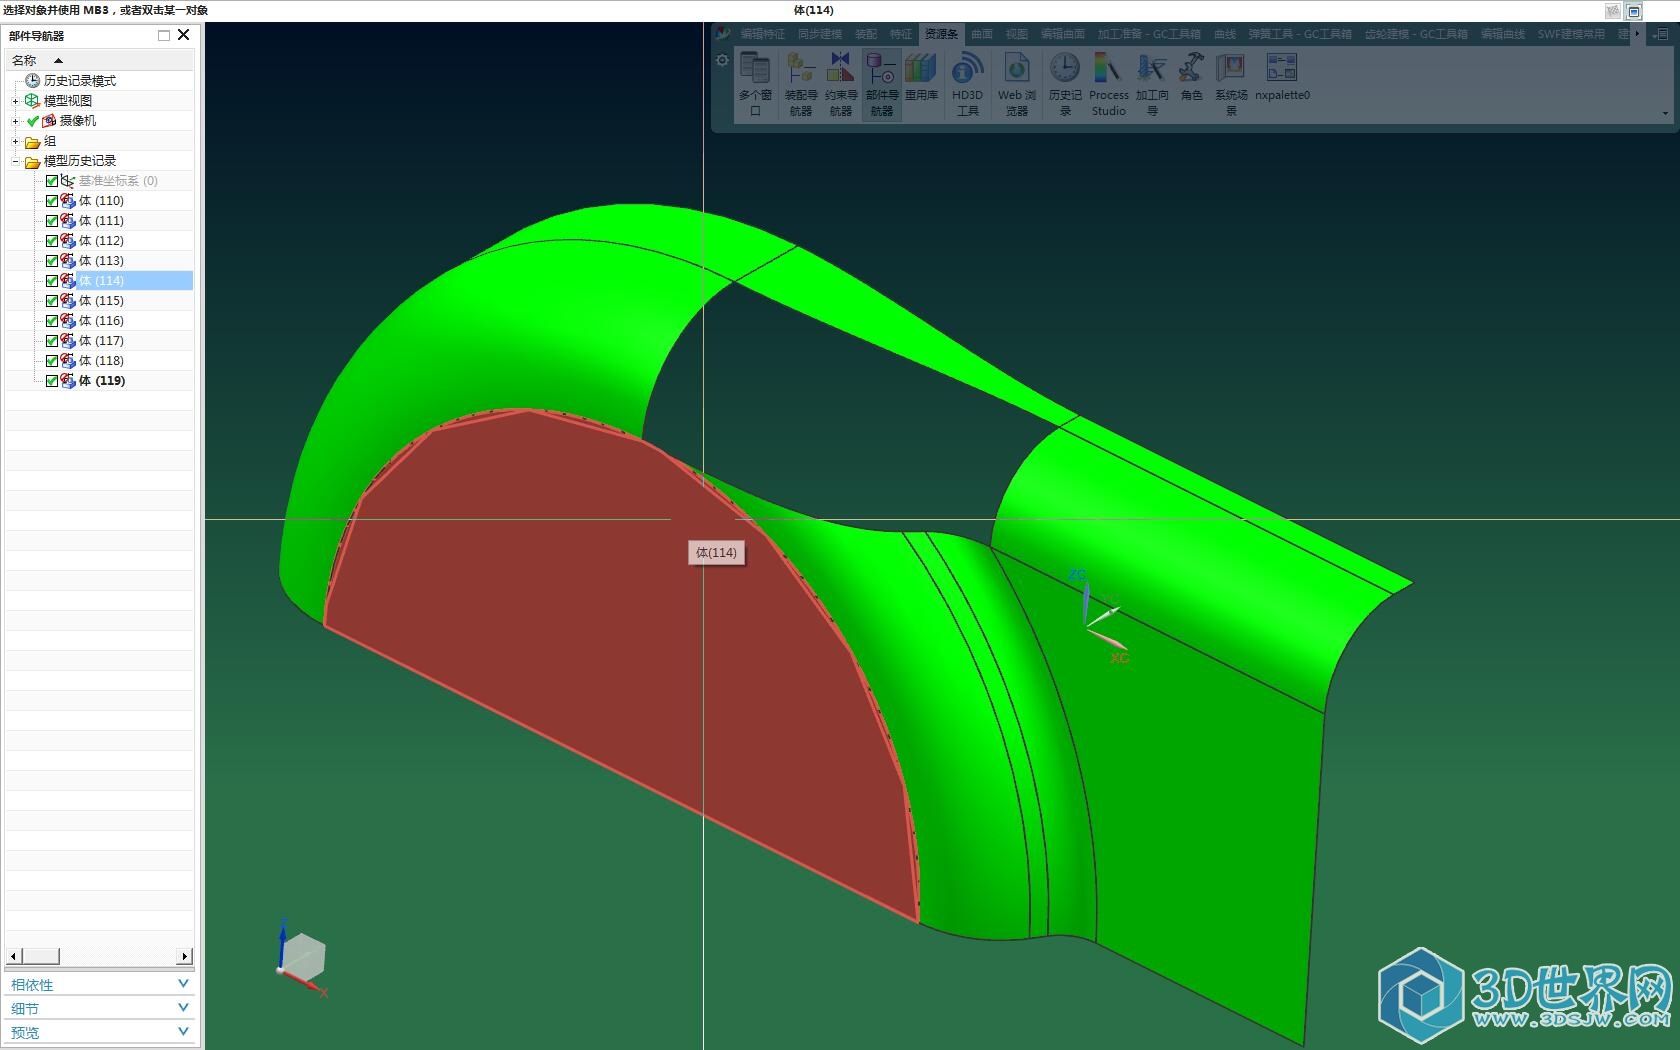Screen dimensions: 1680x1050
Task: Toggle the checkbox for 体 (112)
Action: 52,241
